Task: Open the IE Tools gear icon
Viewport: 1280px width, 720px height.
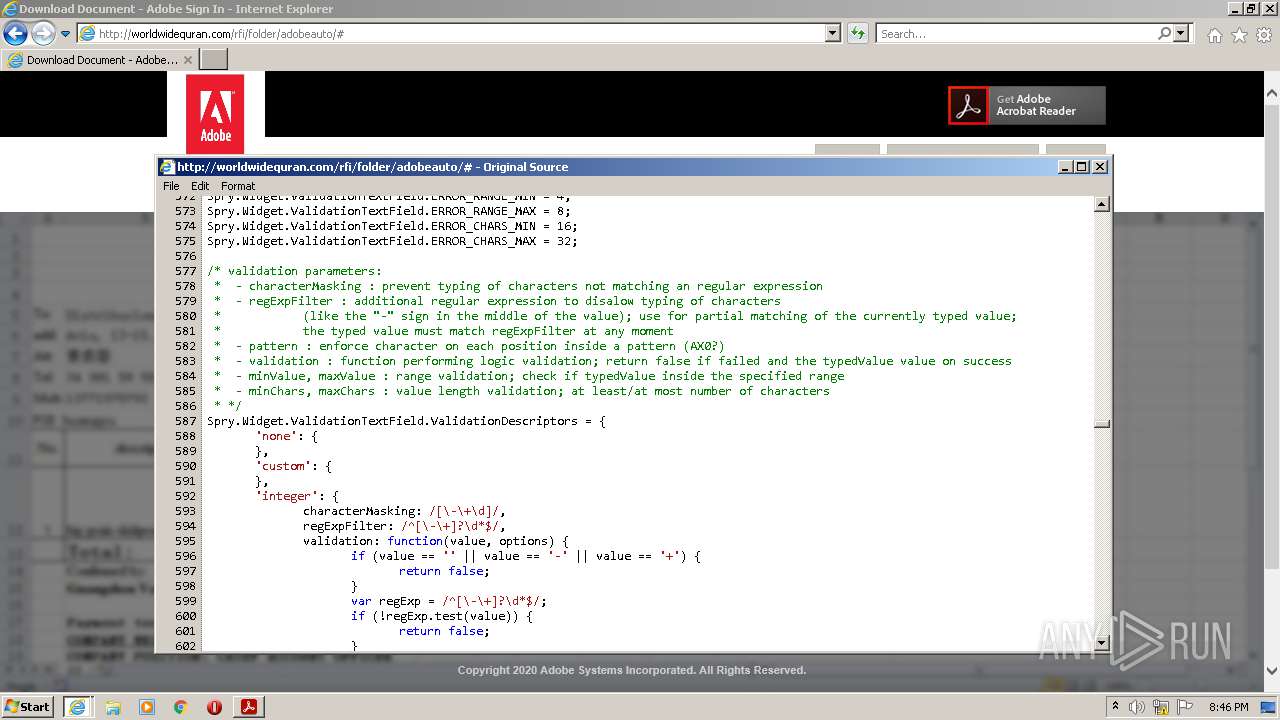Action: coord(1263,35)
